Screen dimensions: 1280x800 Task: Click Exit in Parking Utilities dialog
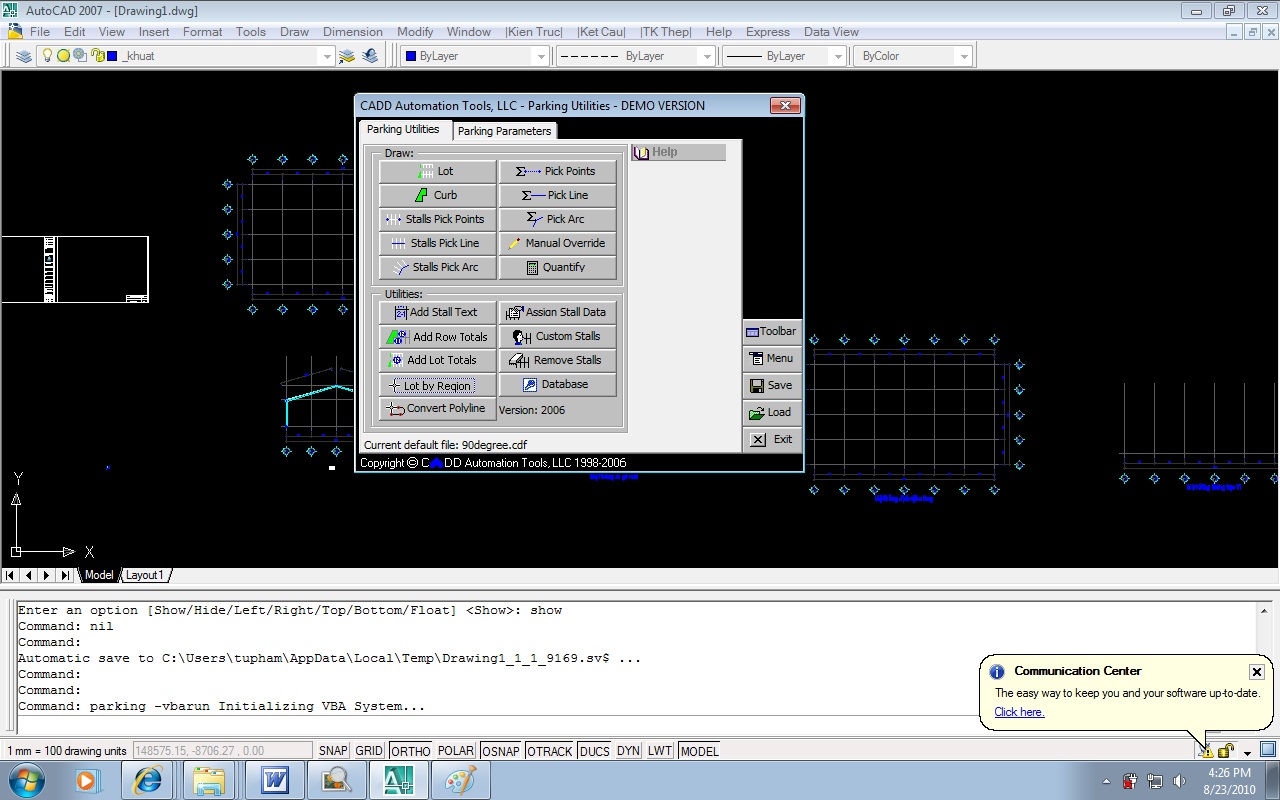(x=772, y=439)
